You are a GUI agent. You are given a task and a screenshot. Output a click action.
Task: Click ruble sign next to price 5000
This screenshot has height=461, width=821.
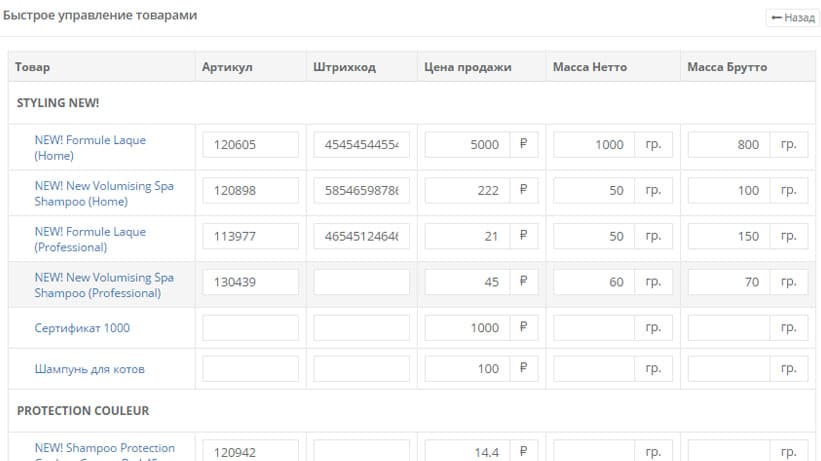pos(524,145)
